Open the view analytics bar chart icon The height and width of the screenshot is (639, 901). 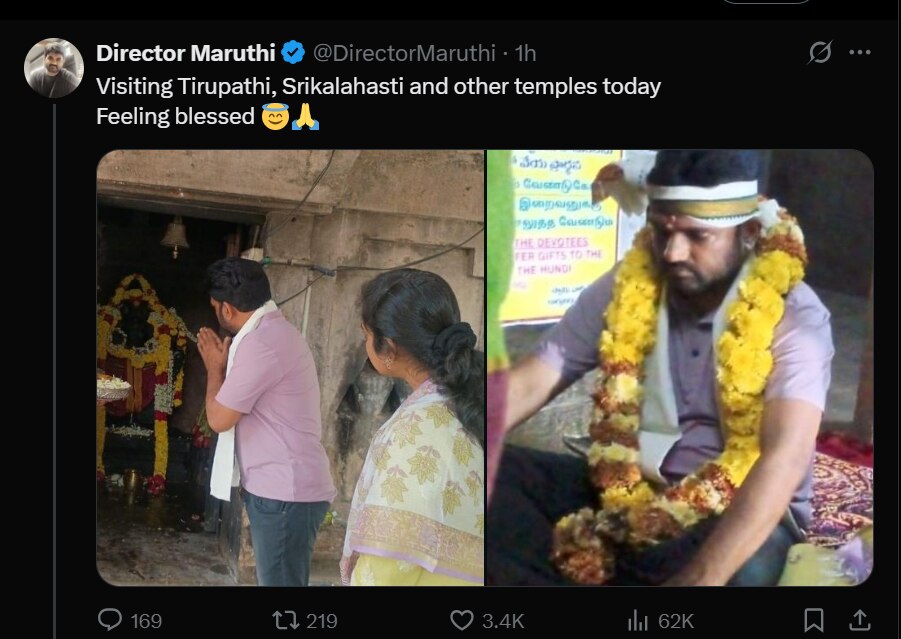click(x=637, y=620)
